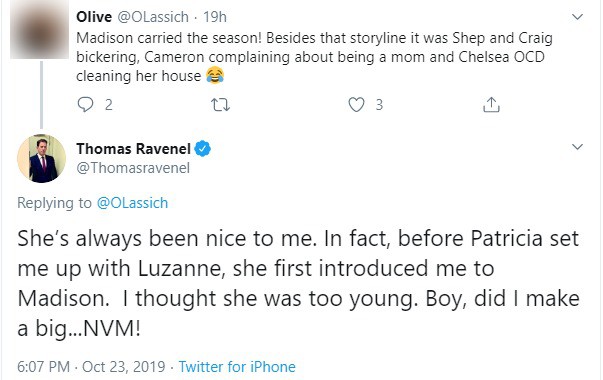
Task: Click the laughing emoji in Olive's tweet
Action: pos(215,75)
